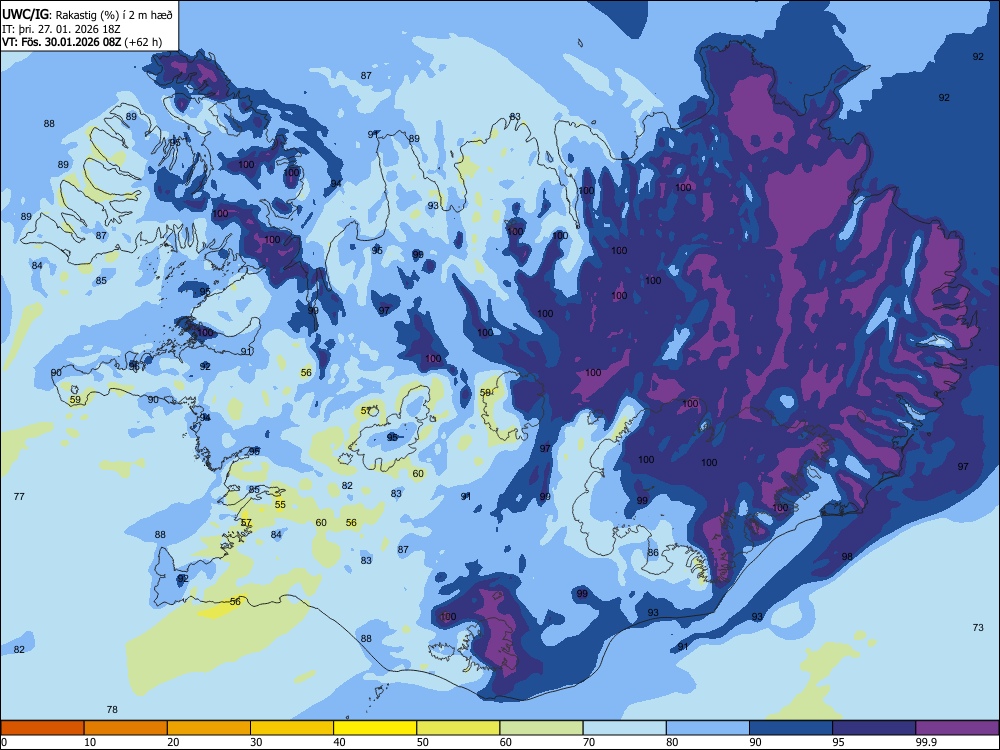Click the humidity value '77' over the sea
Screen dimensions: 1000x750
coord(19,496)
